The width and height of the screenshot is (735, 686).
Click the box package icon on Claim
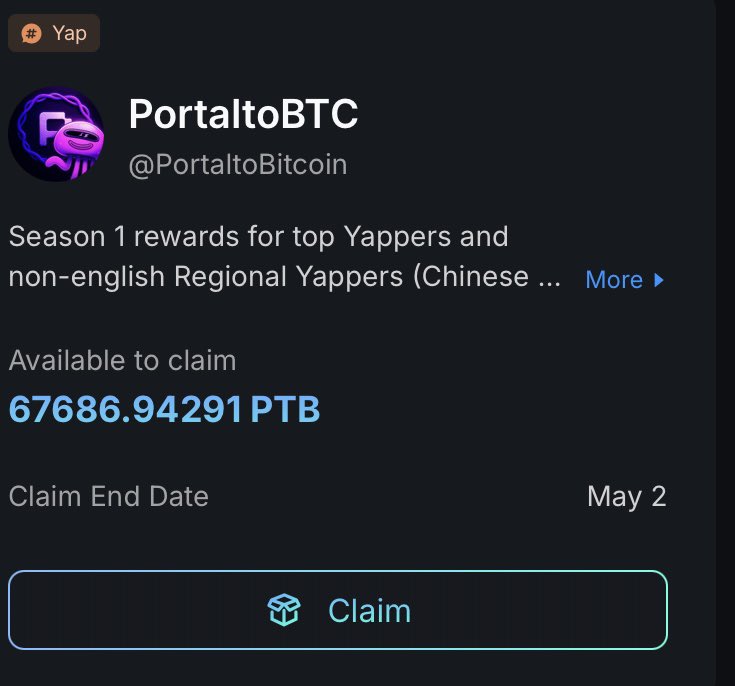tap(284, 610)
